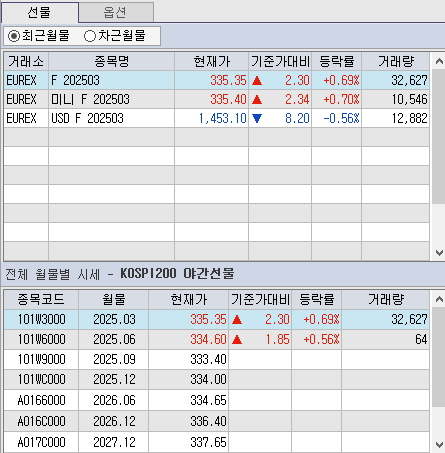Click lower table 거래량 column header
The image size is (445, 453).
[x=386, y=299]
